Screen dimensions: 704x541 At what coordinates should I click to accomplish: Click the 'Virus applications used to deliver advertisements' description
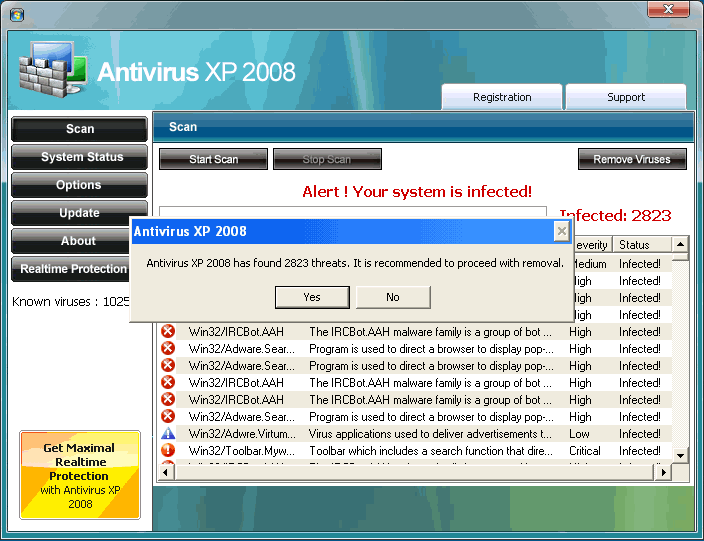[430, 434]
